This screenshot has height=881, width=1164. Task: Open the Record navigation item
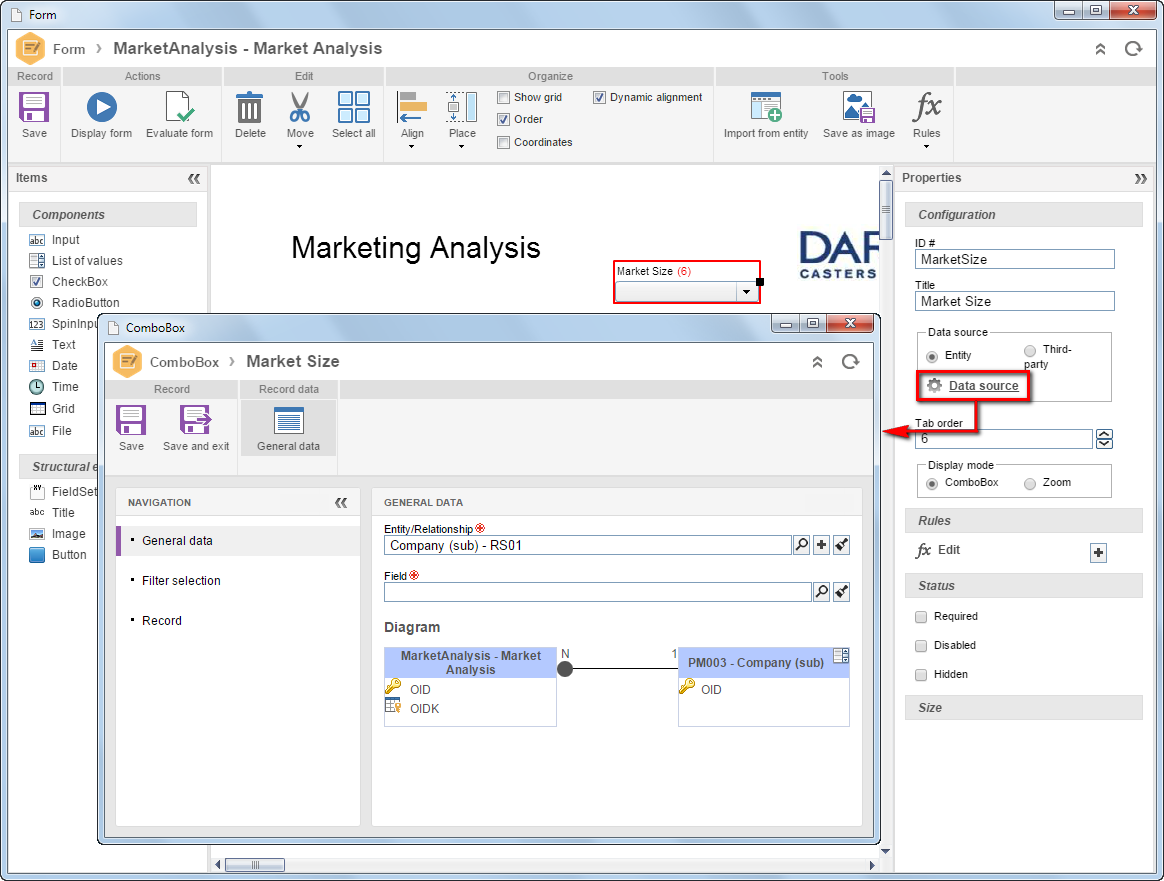point(162,620)
